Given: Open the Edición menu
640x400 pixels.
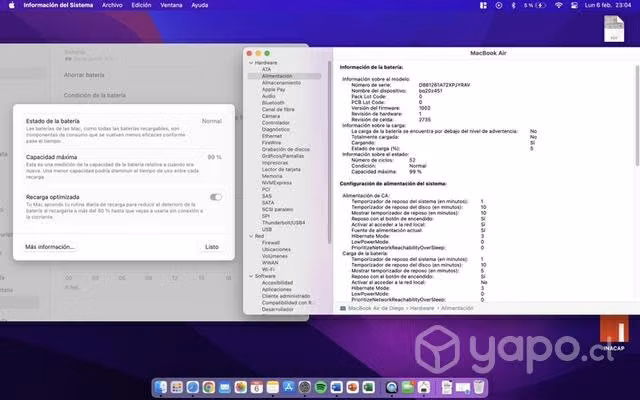Looking at the screenshot, I should tap(141, 5).
